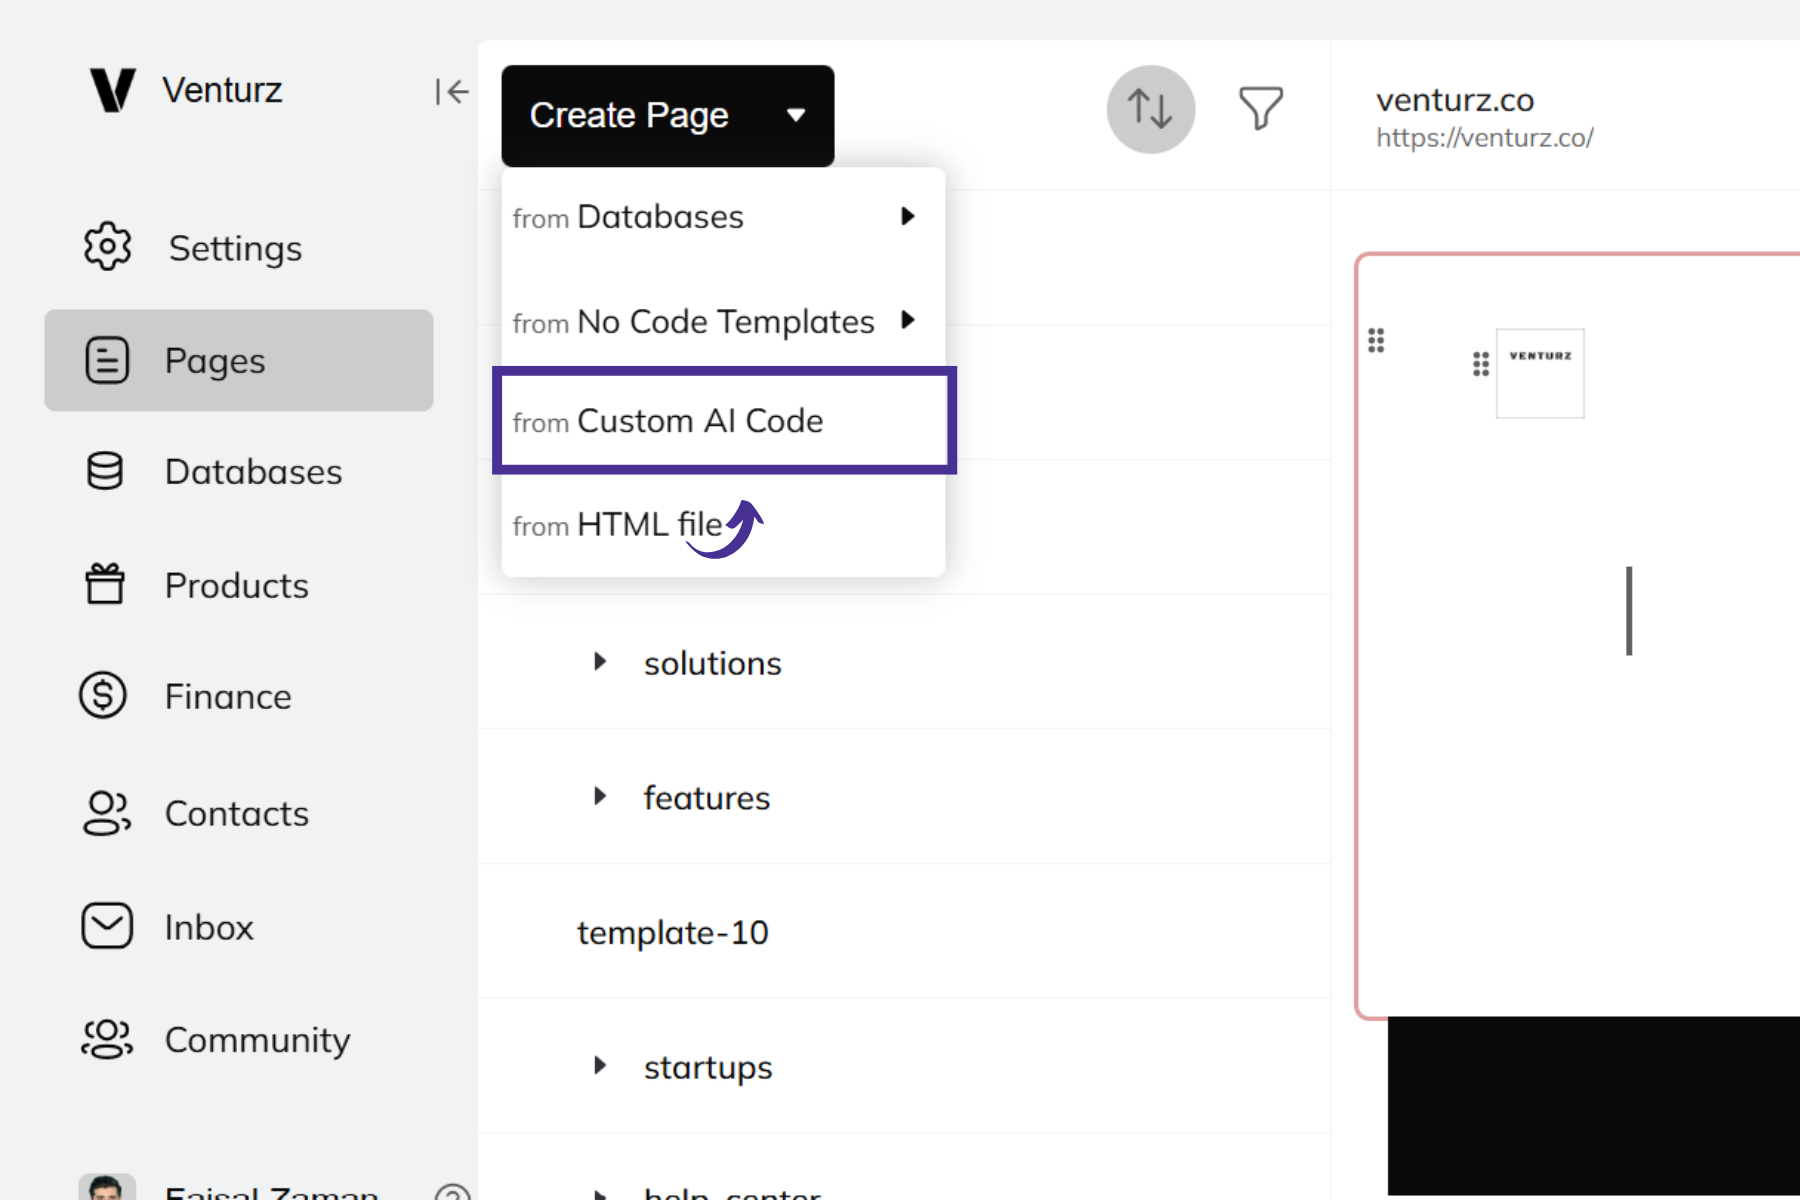Viewport: 1800px width, 1200px height.
Task: Select the solutions page row
Action: pyautogui.click(x=904, y=662)
